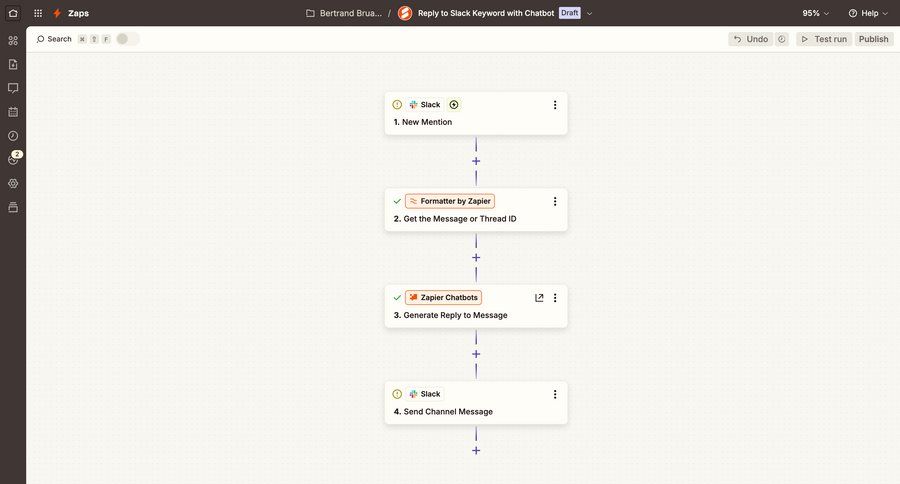The height and width of the screenshot is (484, 900).
Task: Open Zap history clock in sidebar
Action: (13, 135)
